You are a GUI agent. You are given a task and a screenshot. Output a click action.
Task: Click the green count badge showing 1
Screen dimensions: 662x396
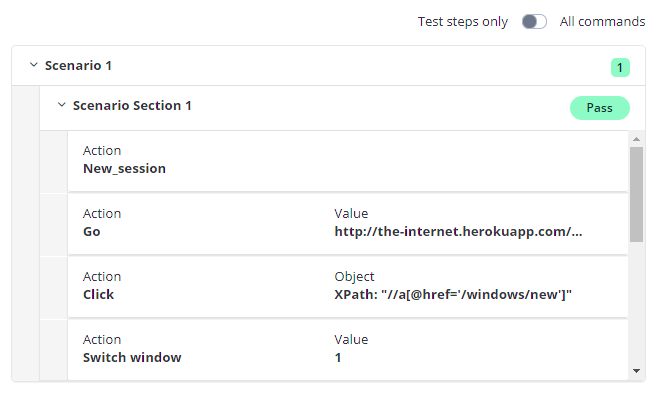[x=620, y=68]
